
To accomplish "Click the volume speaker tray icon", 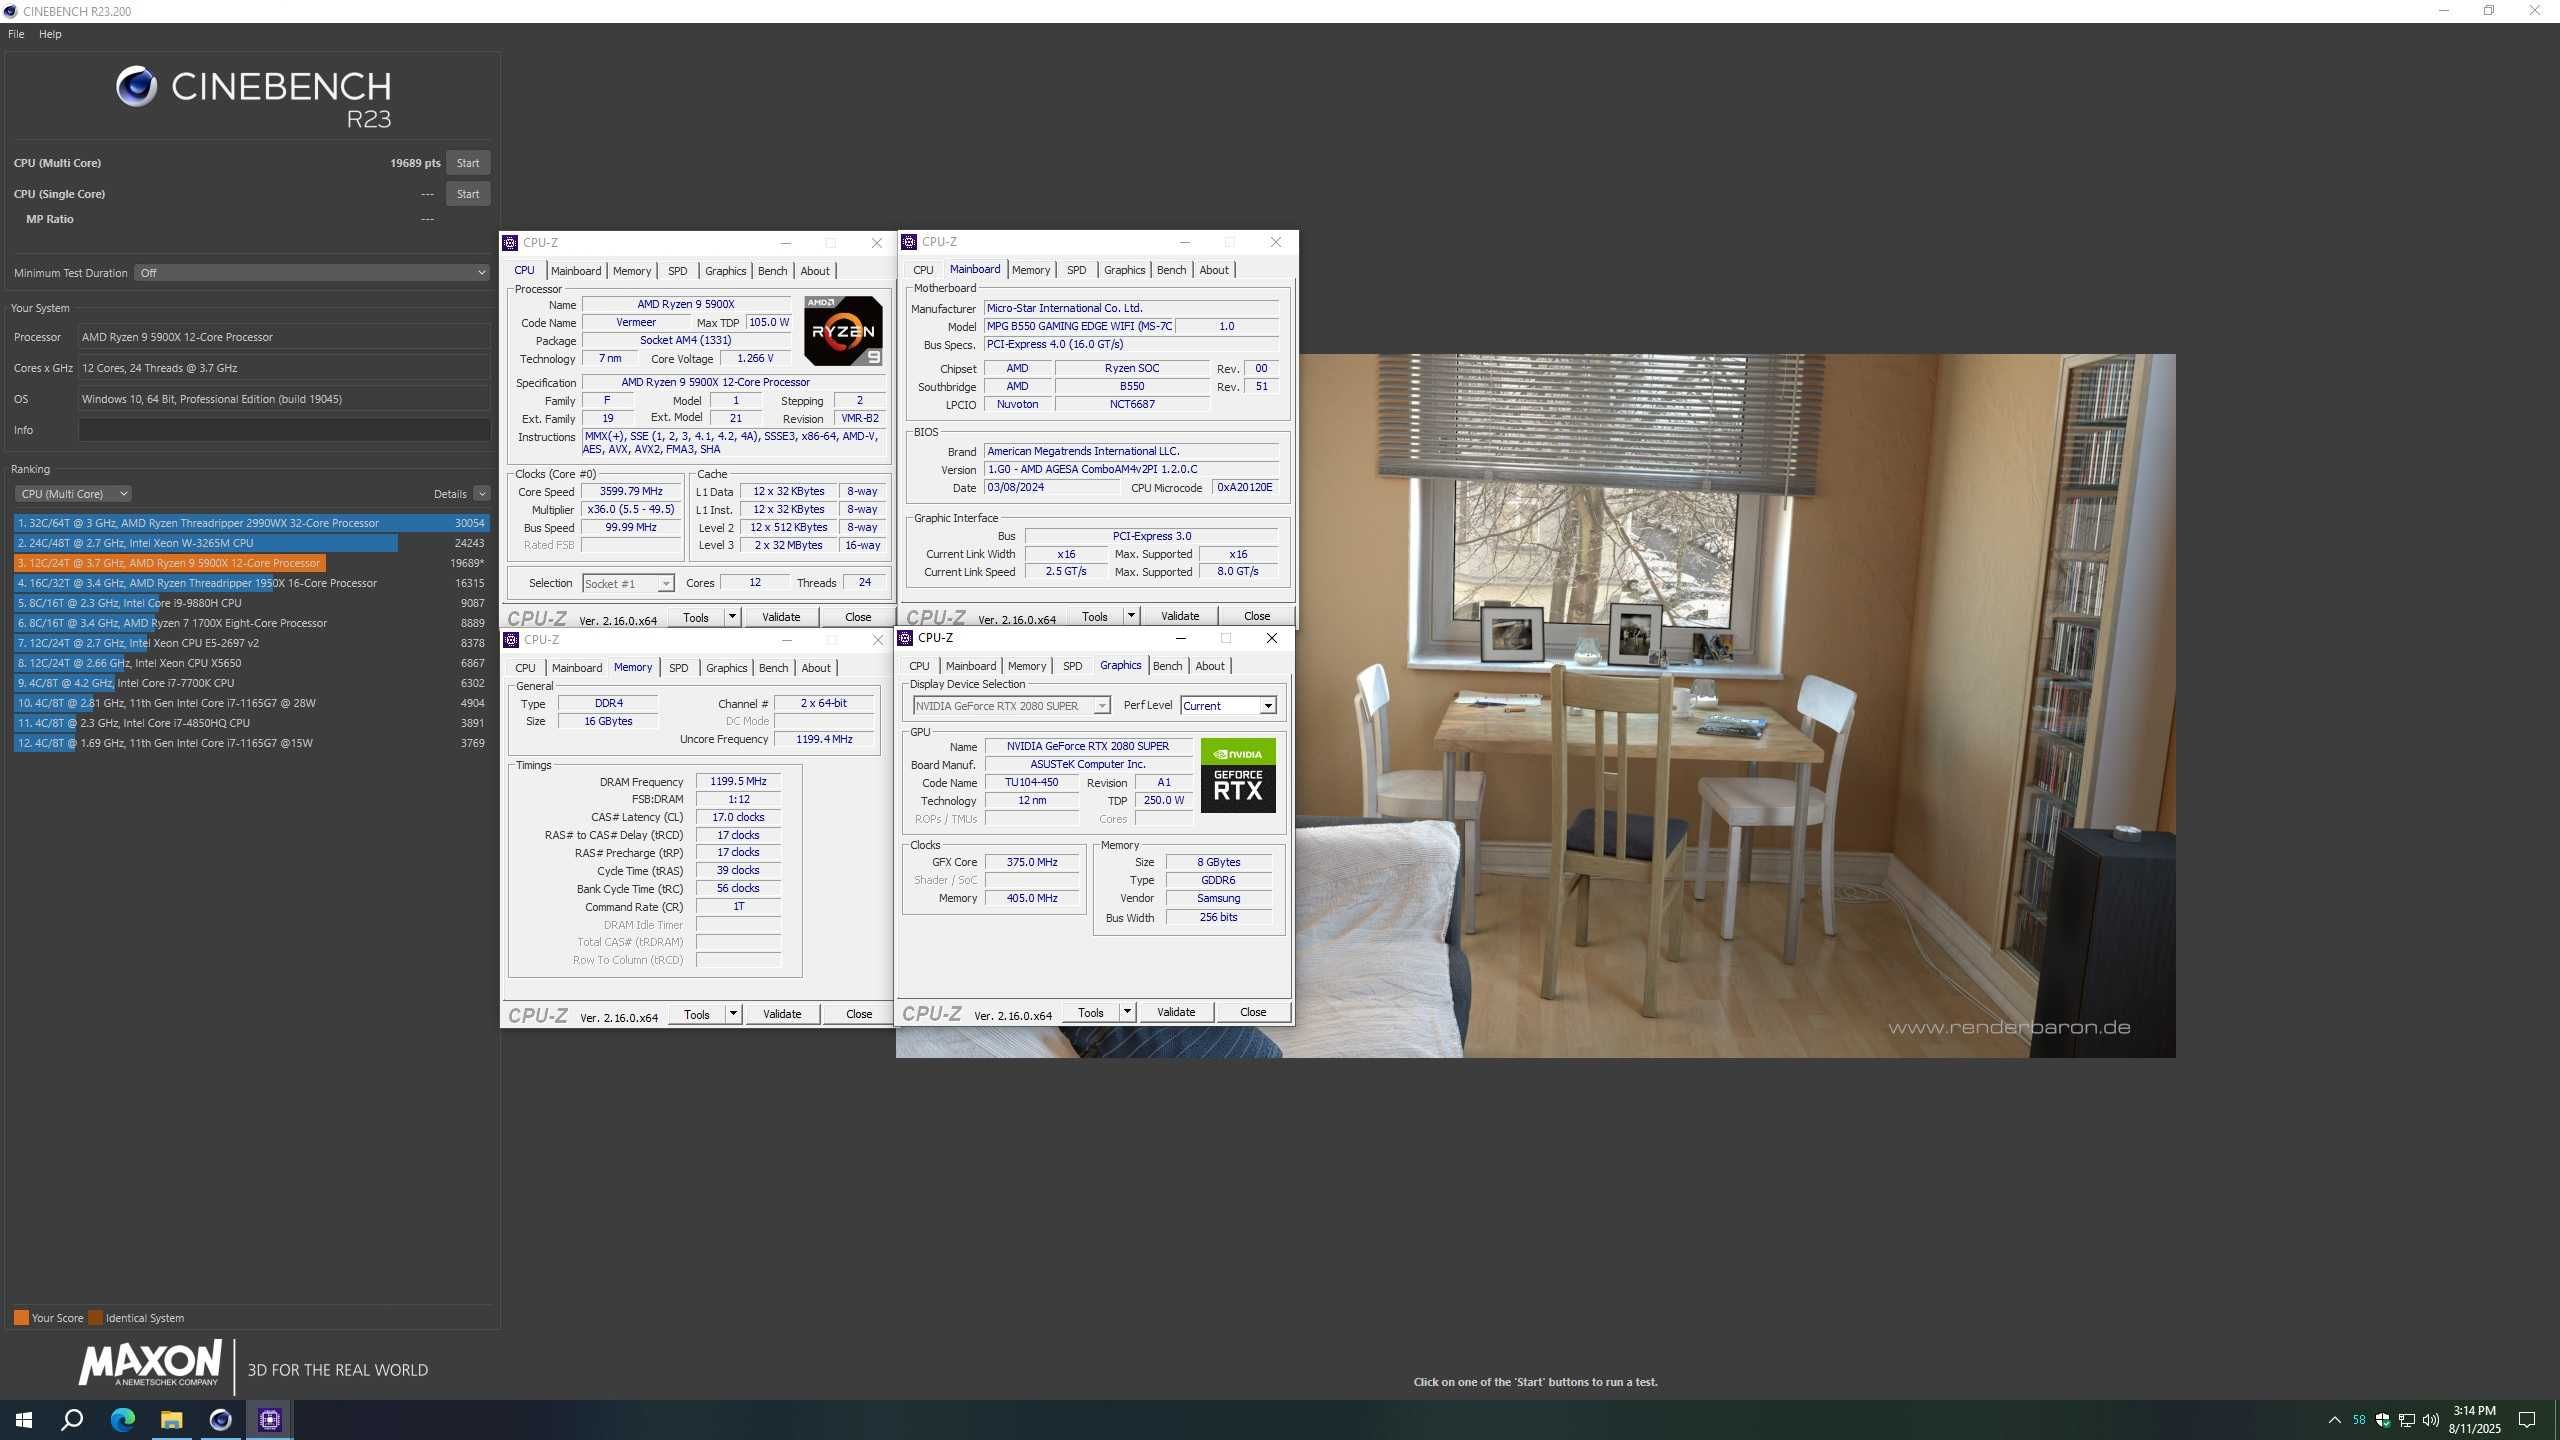I will coord(2431,1420).
